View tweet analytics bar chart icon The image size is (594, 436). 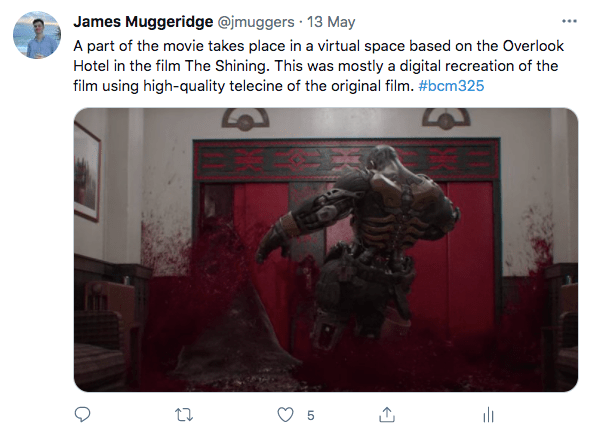pos(488,415)
